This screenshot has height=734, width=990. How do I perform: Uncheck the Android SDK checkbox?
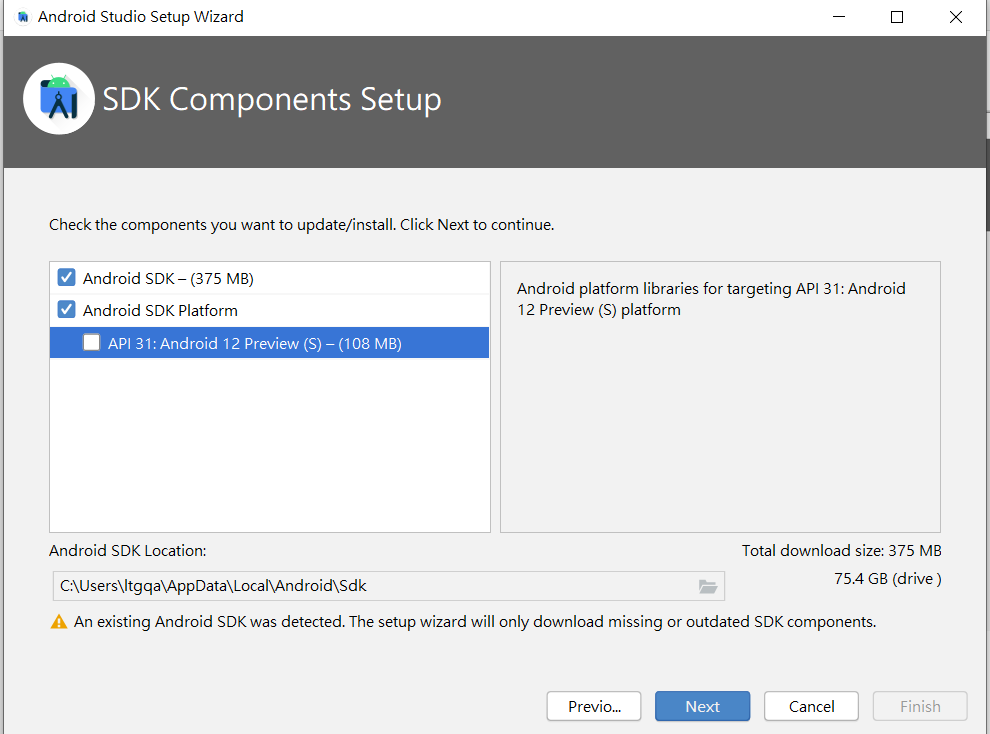(67, 278)
